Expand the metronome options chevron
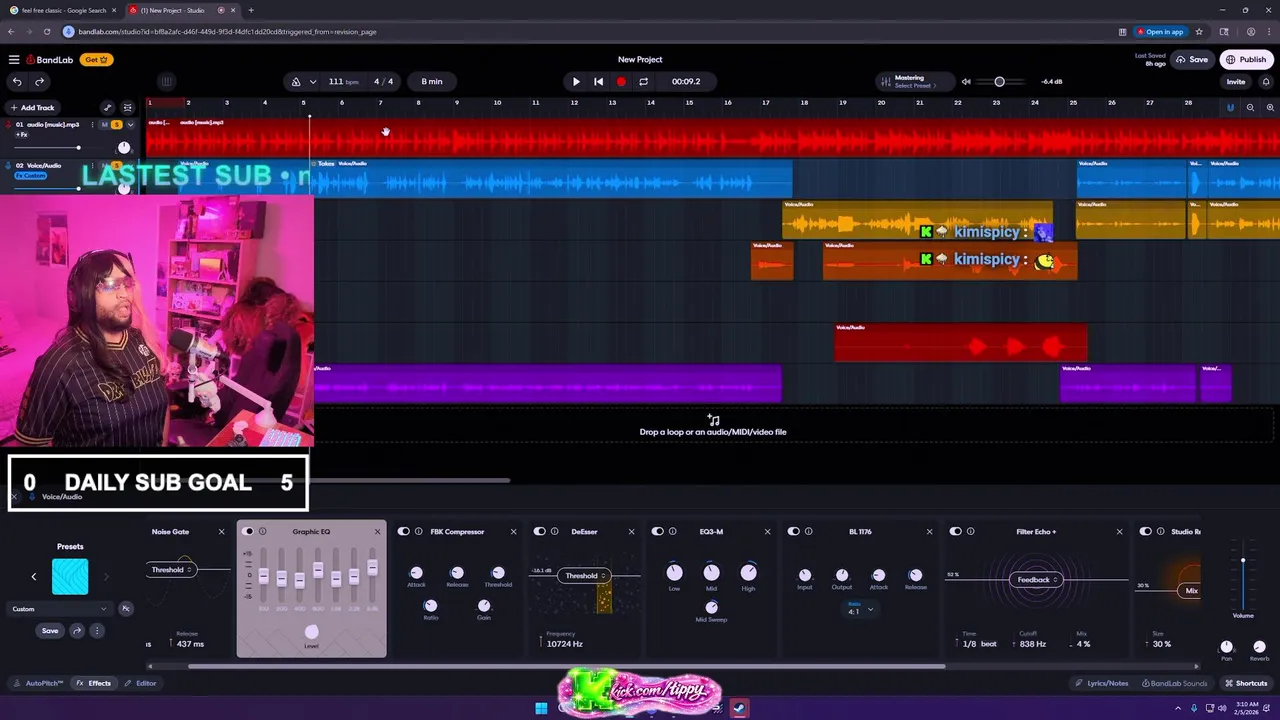The height and width of the screenshot is (720, 1280). point(313,82)
